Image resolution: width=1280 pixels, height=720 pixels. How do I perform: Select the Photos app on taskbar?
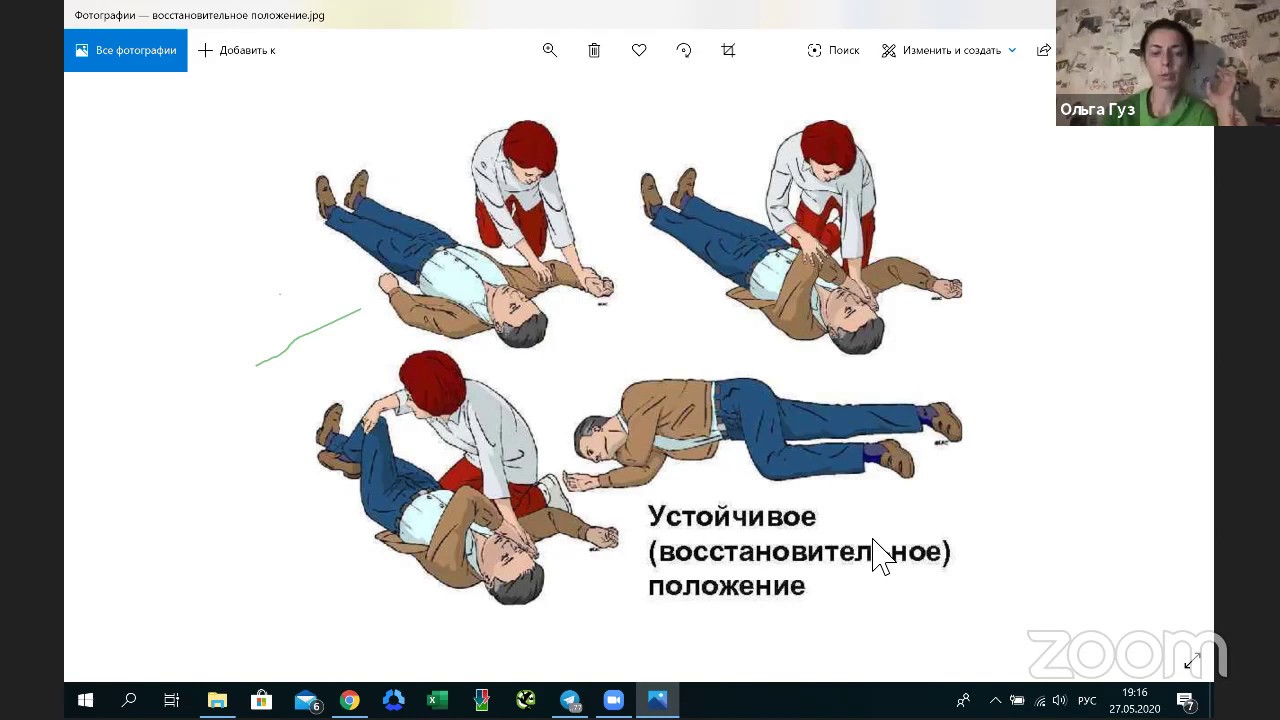point(657,701)
